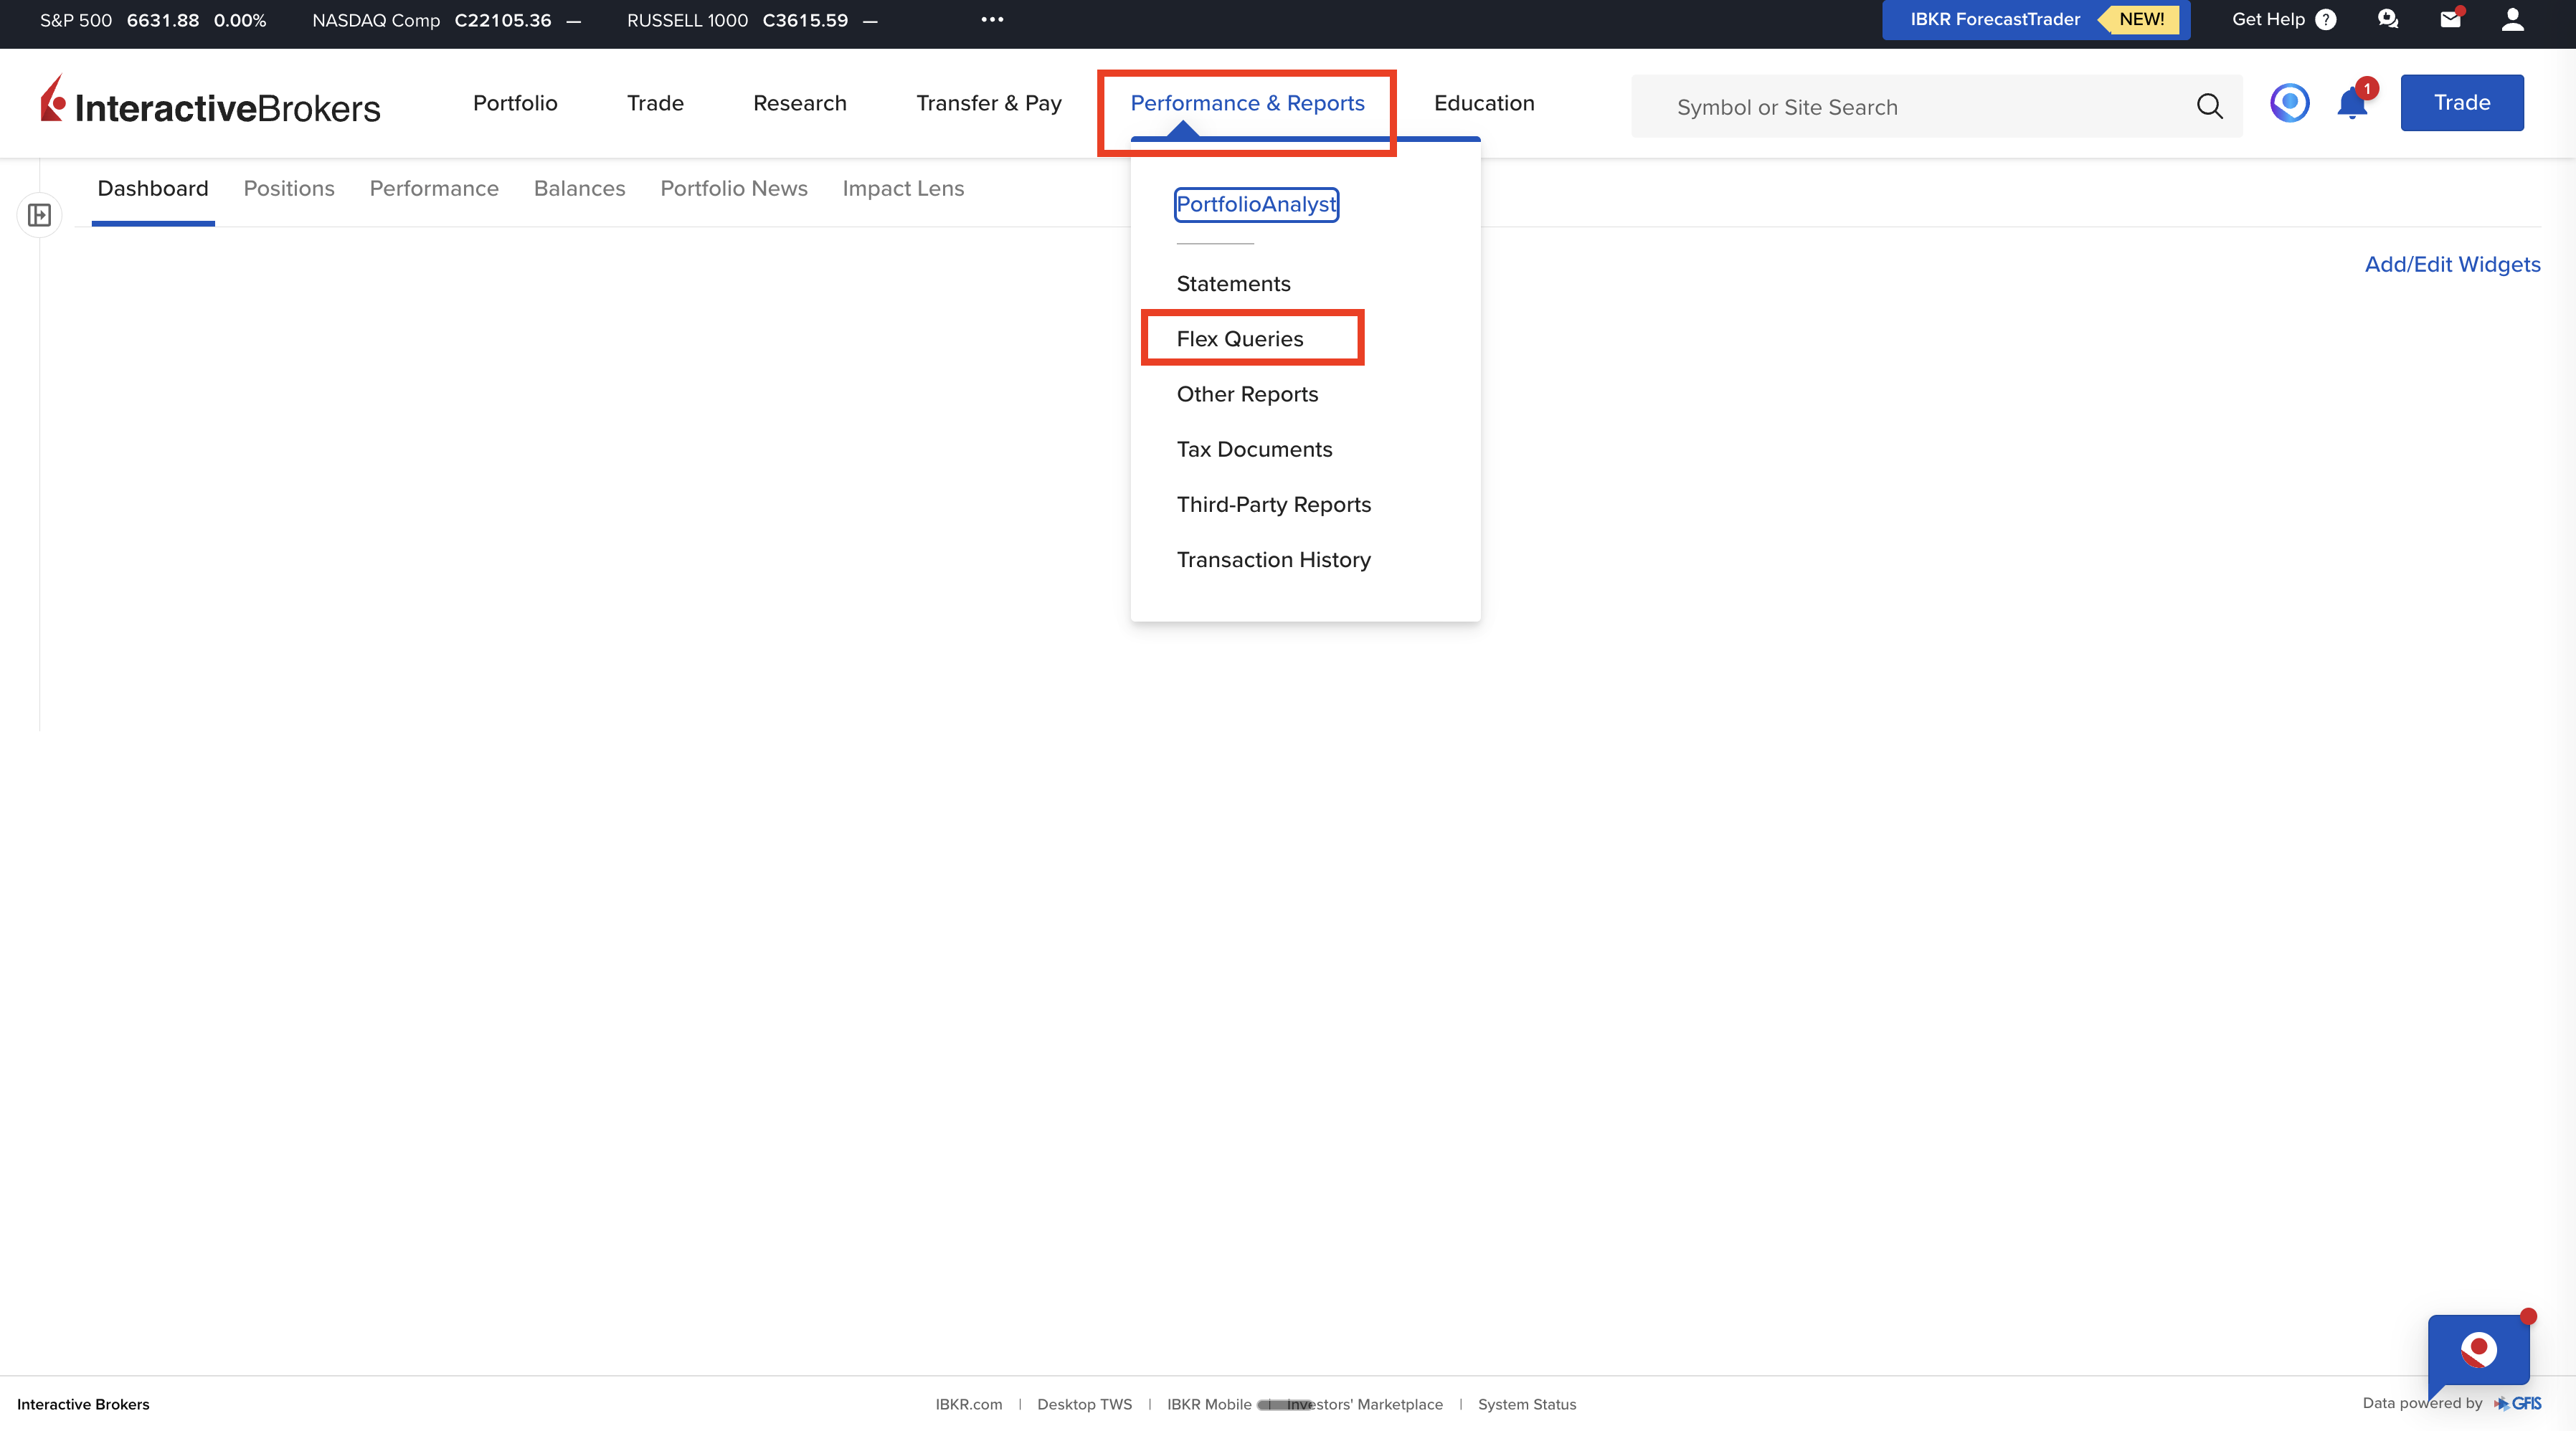2576x1431 pixels.
Task: Click the Get Help question icon
Action: tap(2326, 20)
